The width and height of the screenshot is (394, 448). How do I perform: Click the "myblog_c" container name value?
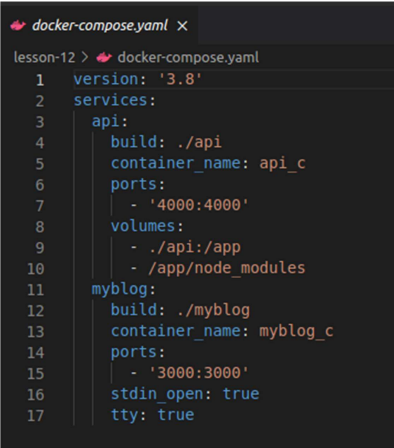[x=296, y=331]
